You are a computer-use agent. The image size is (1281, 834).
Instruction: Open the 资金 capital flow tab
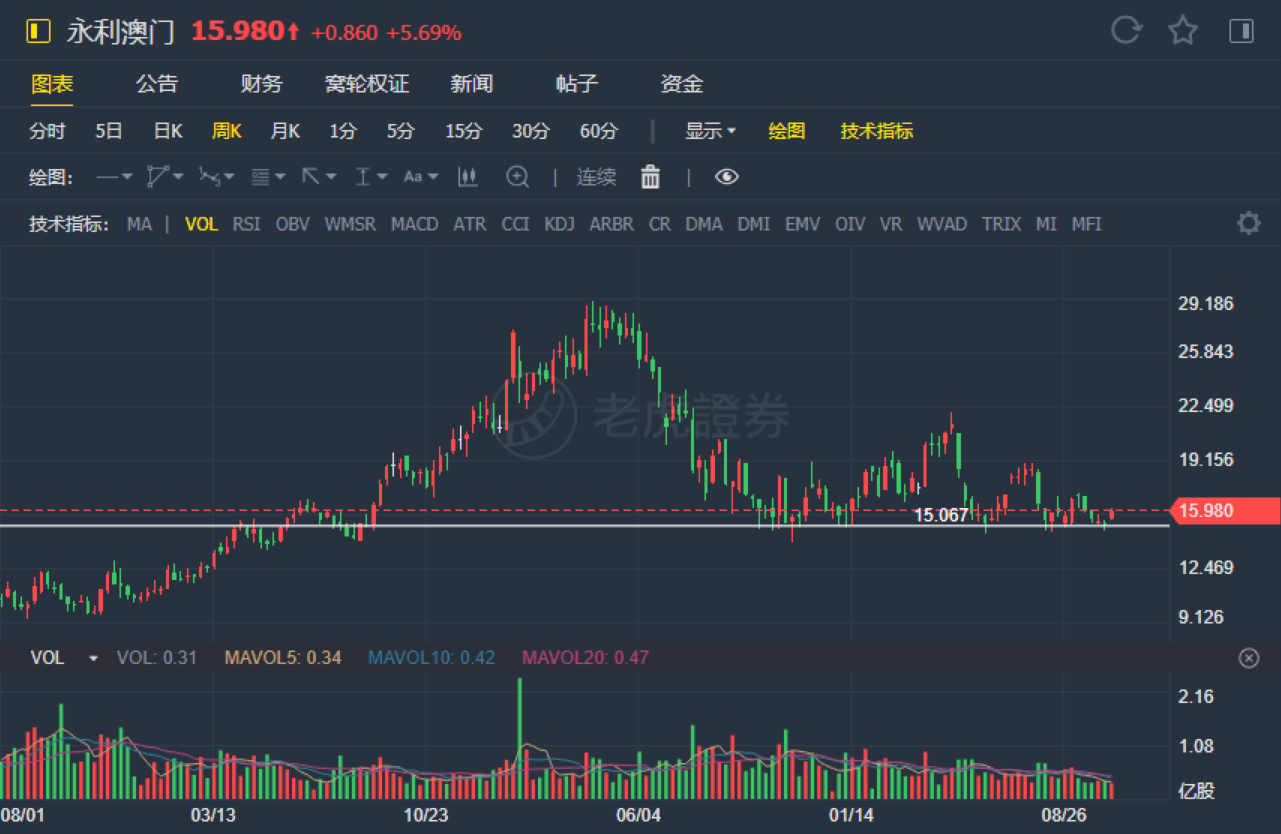tap(682, 84)
